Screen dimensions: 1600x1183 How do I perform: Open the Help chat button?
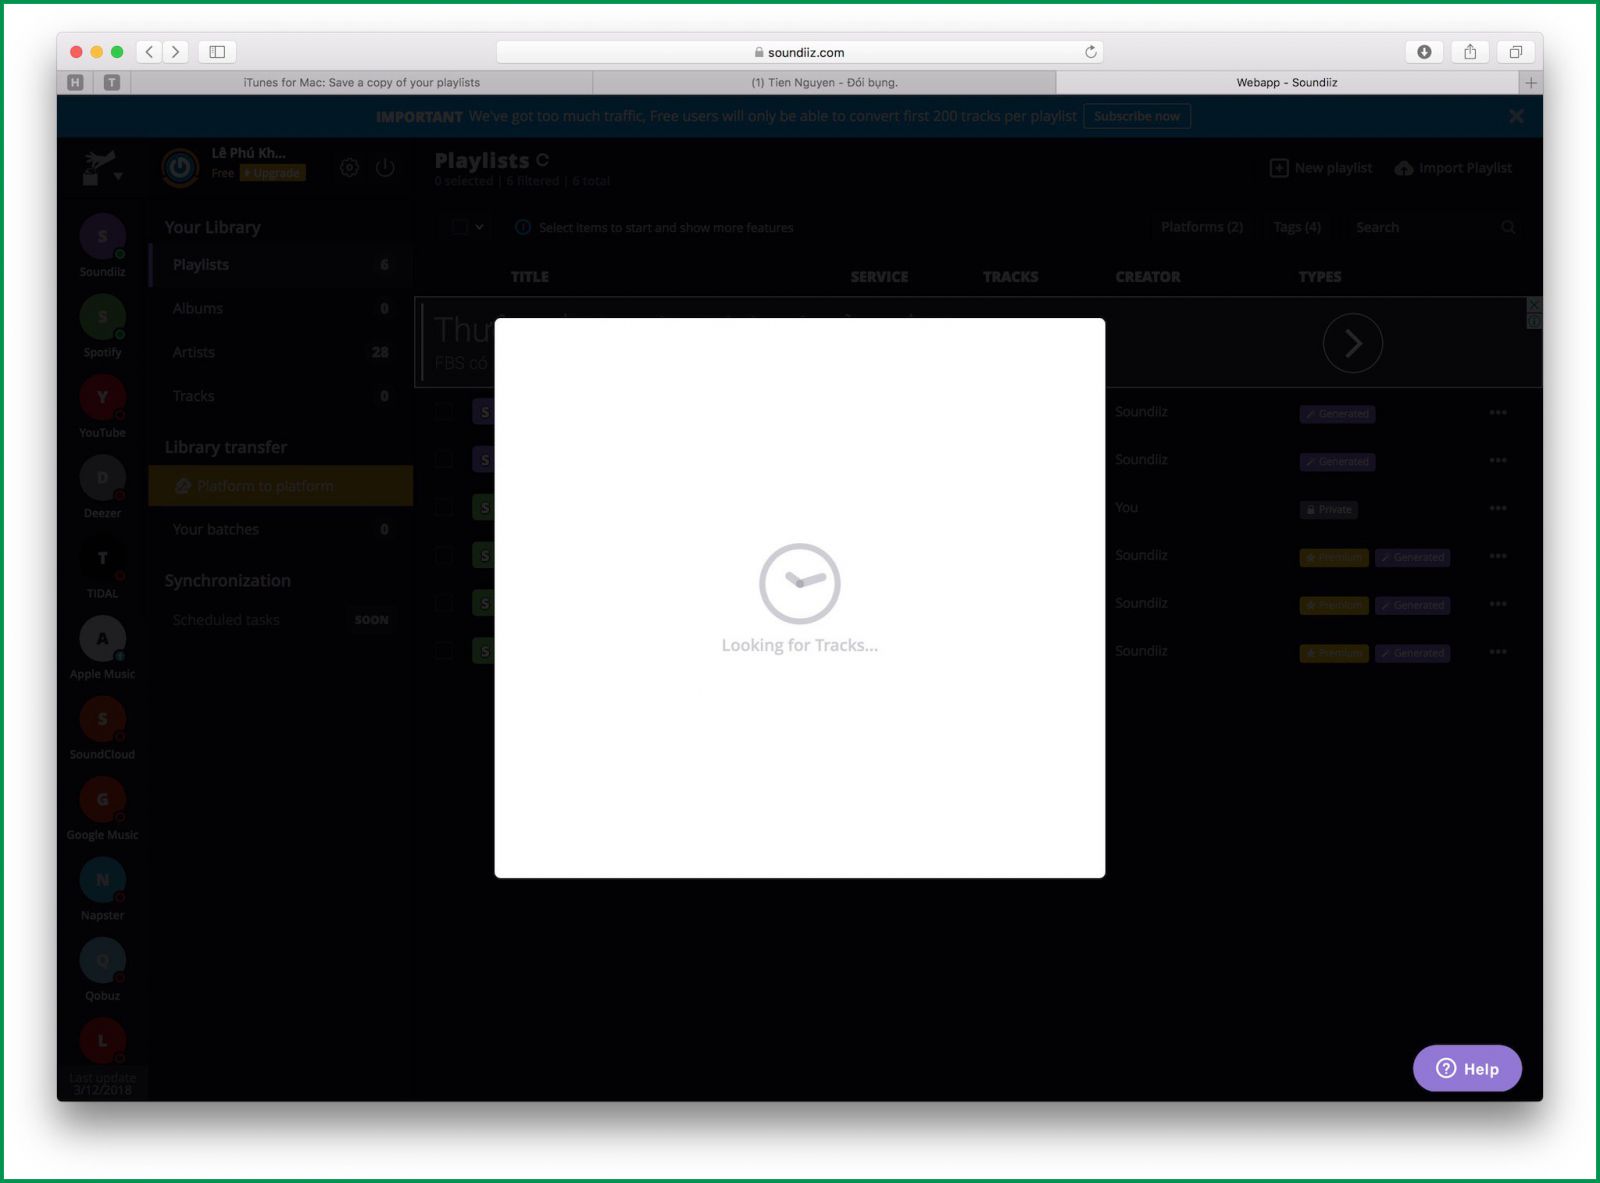[x=1467, y=1068]
